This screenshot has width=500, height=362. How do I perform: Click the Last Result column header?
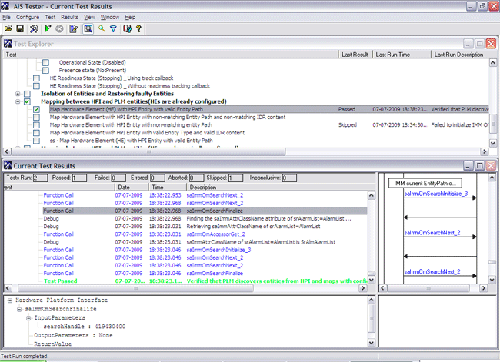(355, 54)
